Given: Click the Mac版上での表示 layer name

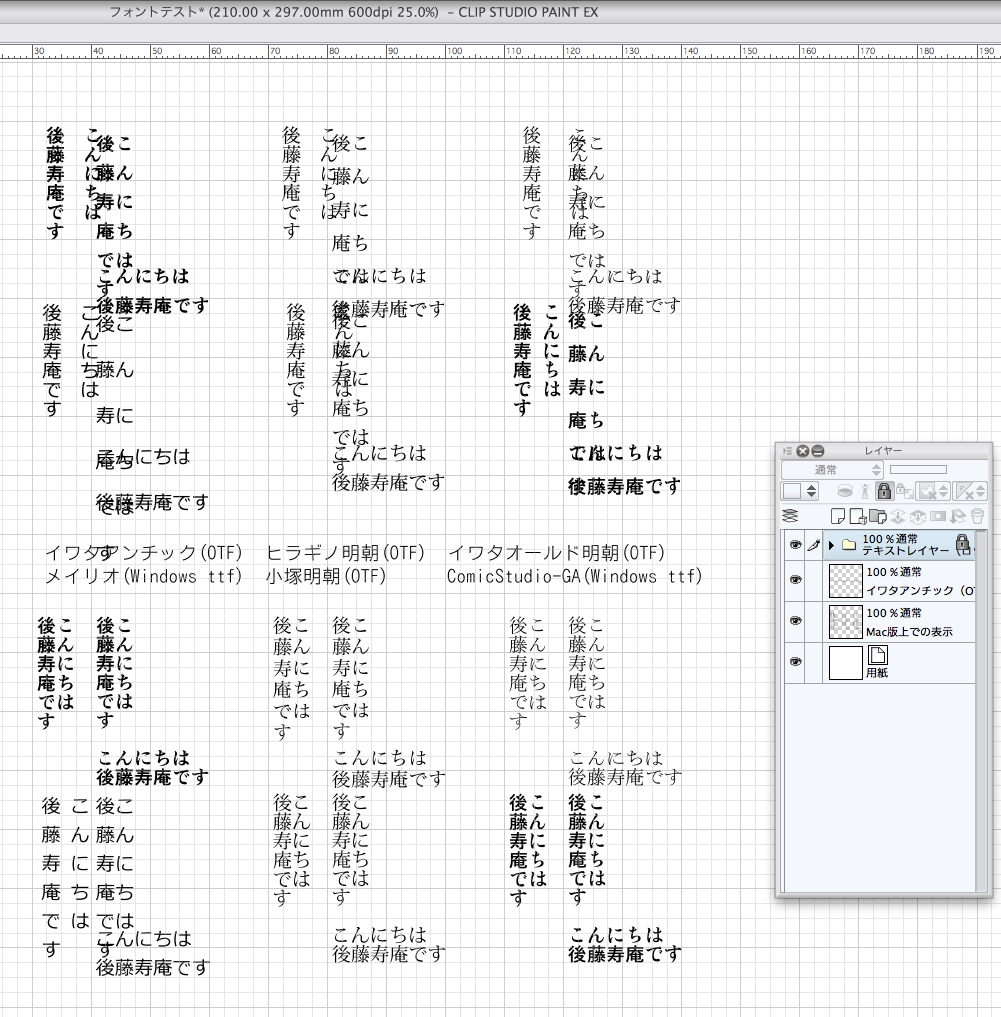Looking at the screenshot, I should 909,631.
